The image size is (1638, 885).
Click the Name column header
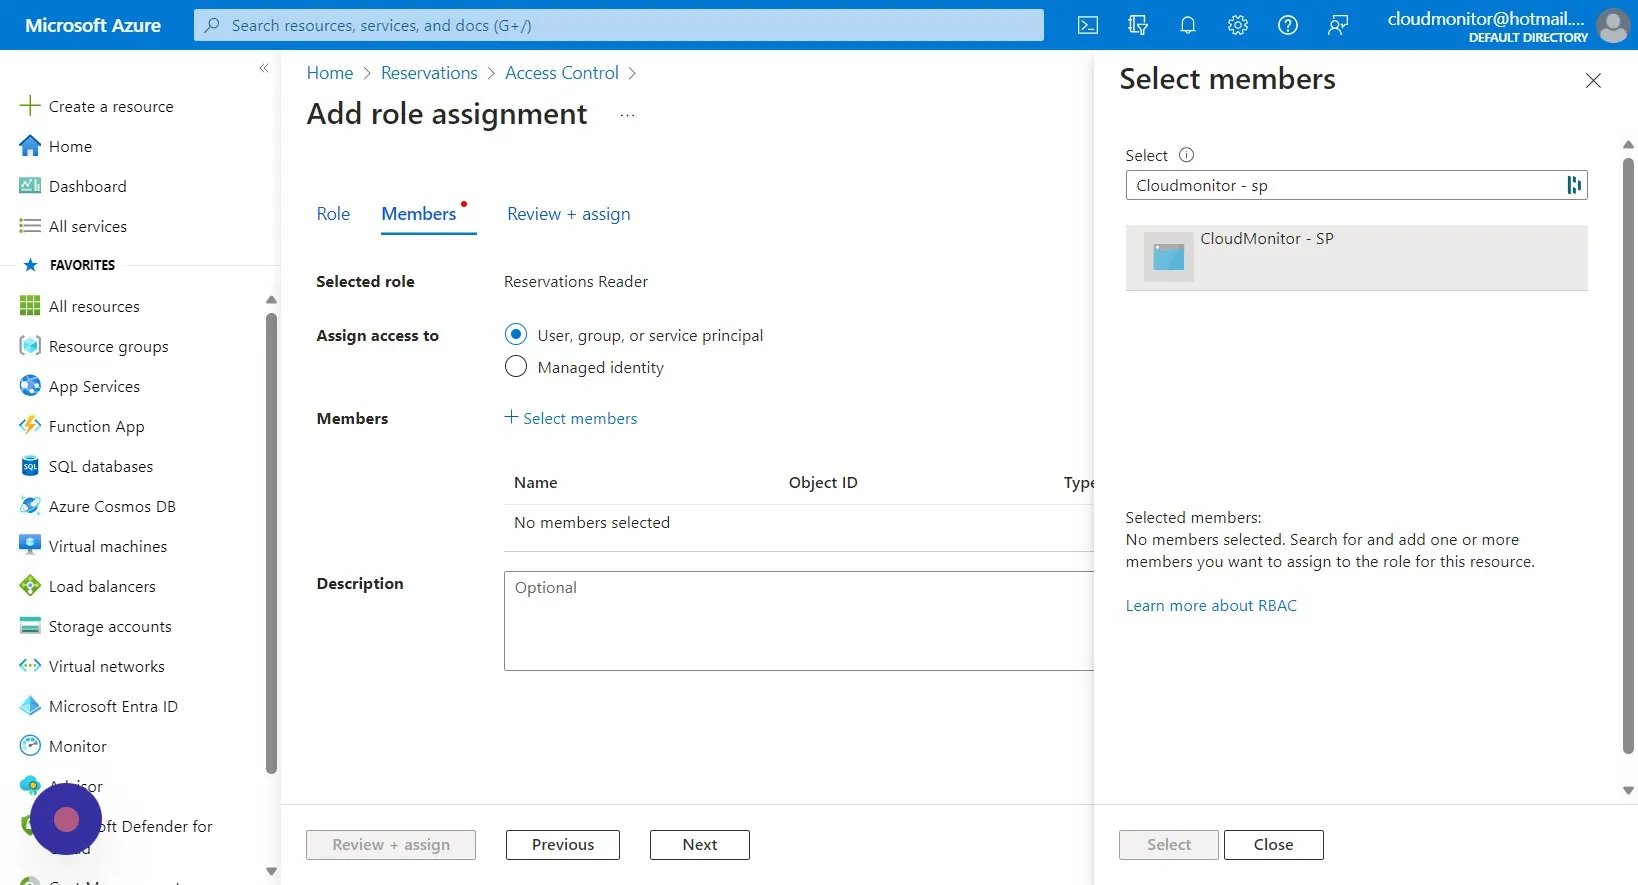coord(536,482)
